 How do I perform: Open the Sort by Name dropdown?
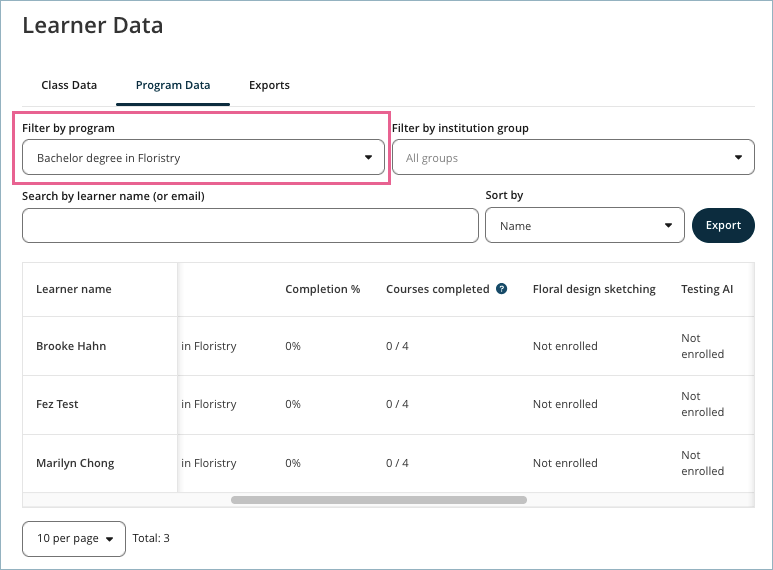tap(584, 226)
